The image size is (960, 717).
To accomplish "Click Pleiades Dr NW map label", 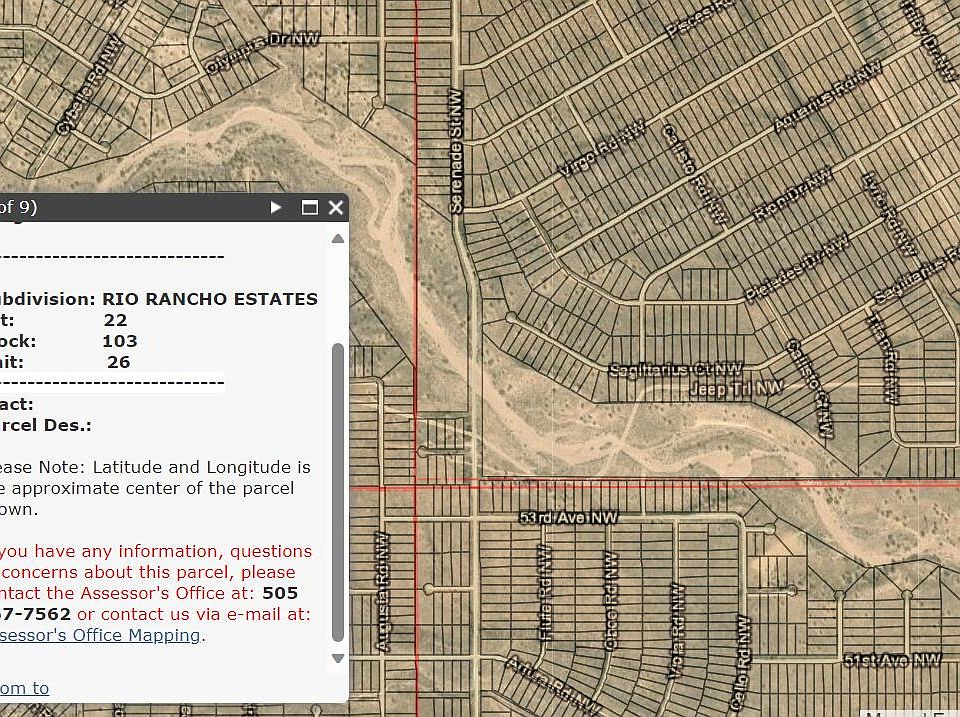I will pos(797,267).
